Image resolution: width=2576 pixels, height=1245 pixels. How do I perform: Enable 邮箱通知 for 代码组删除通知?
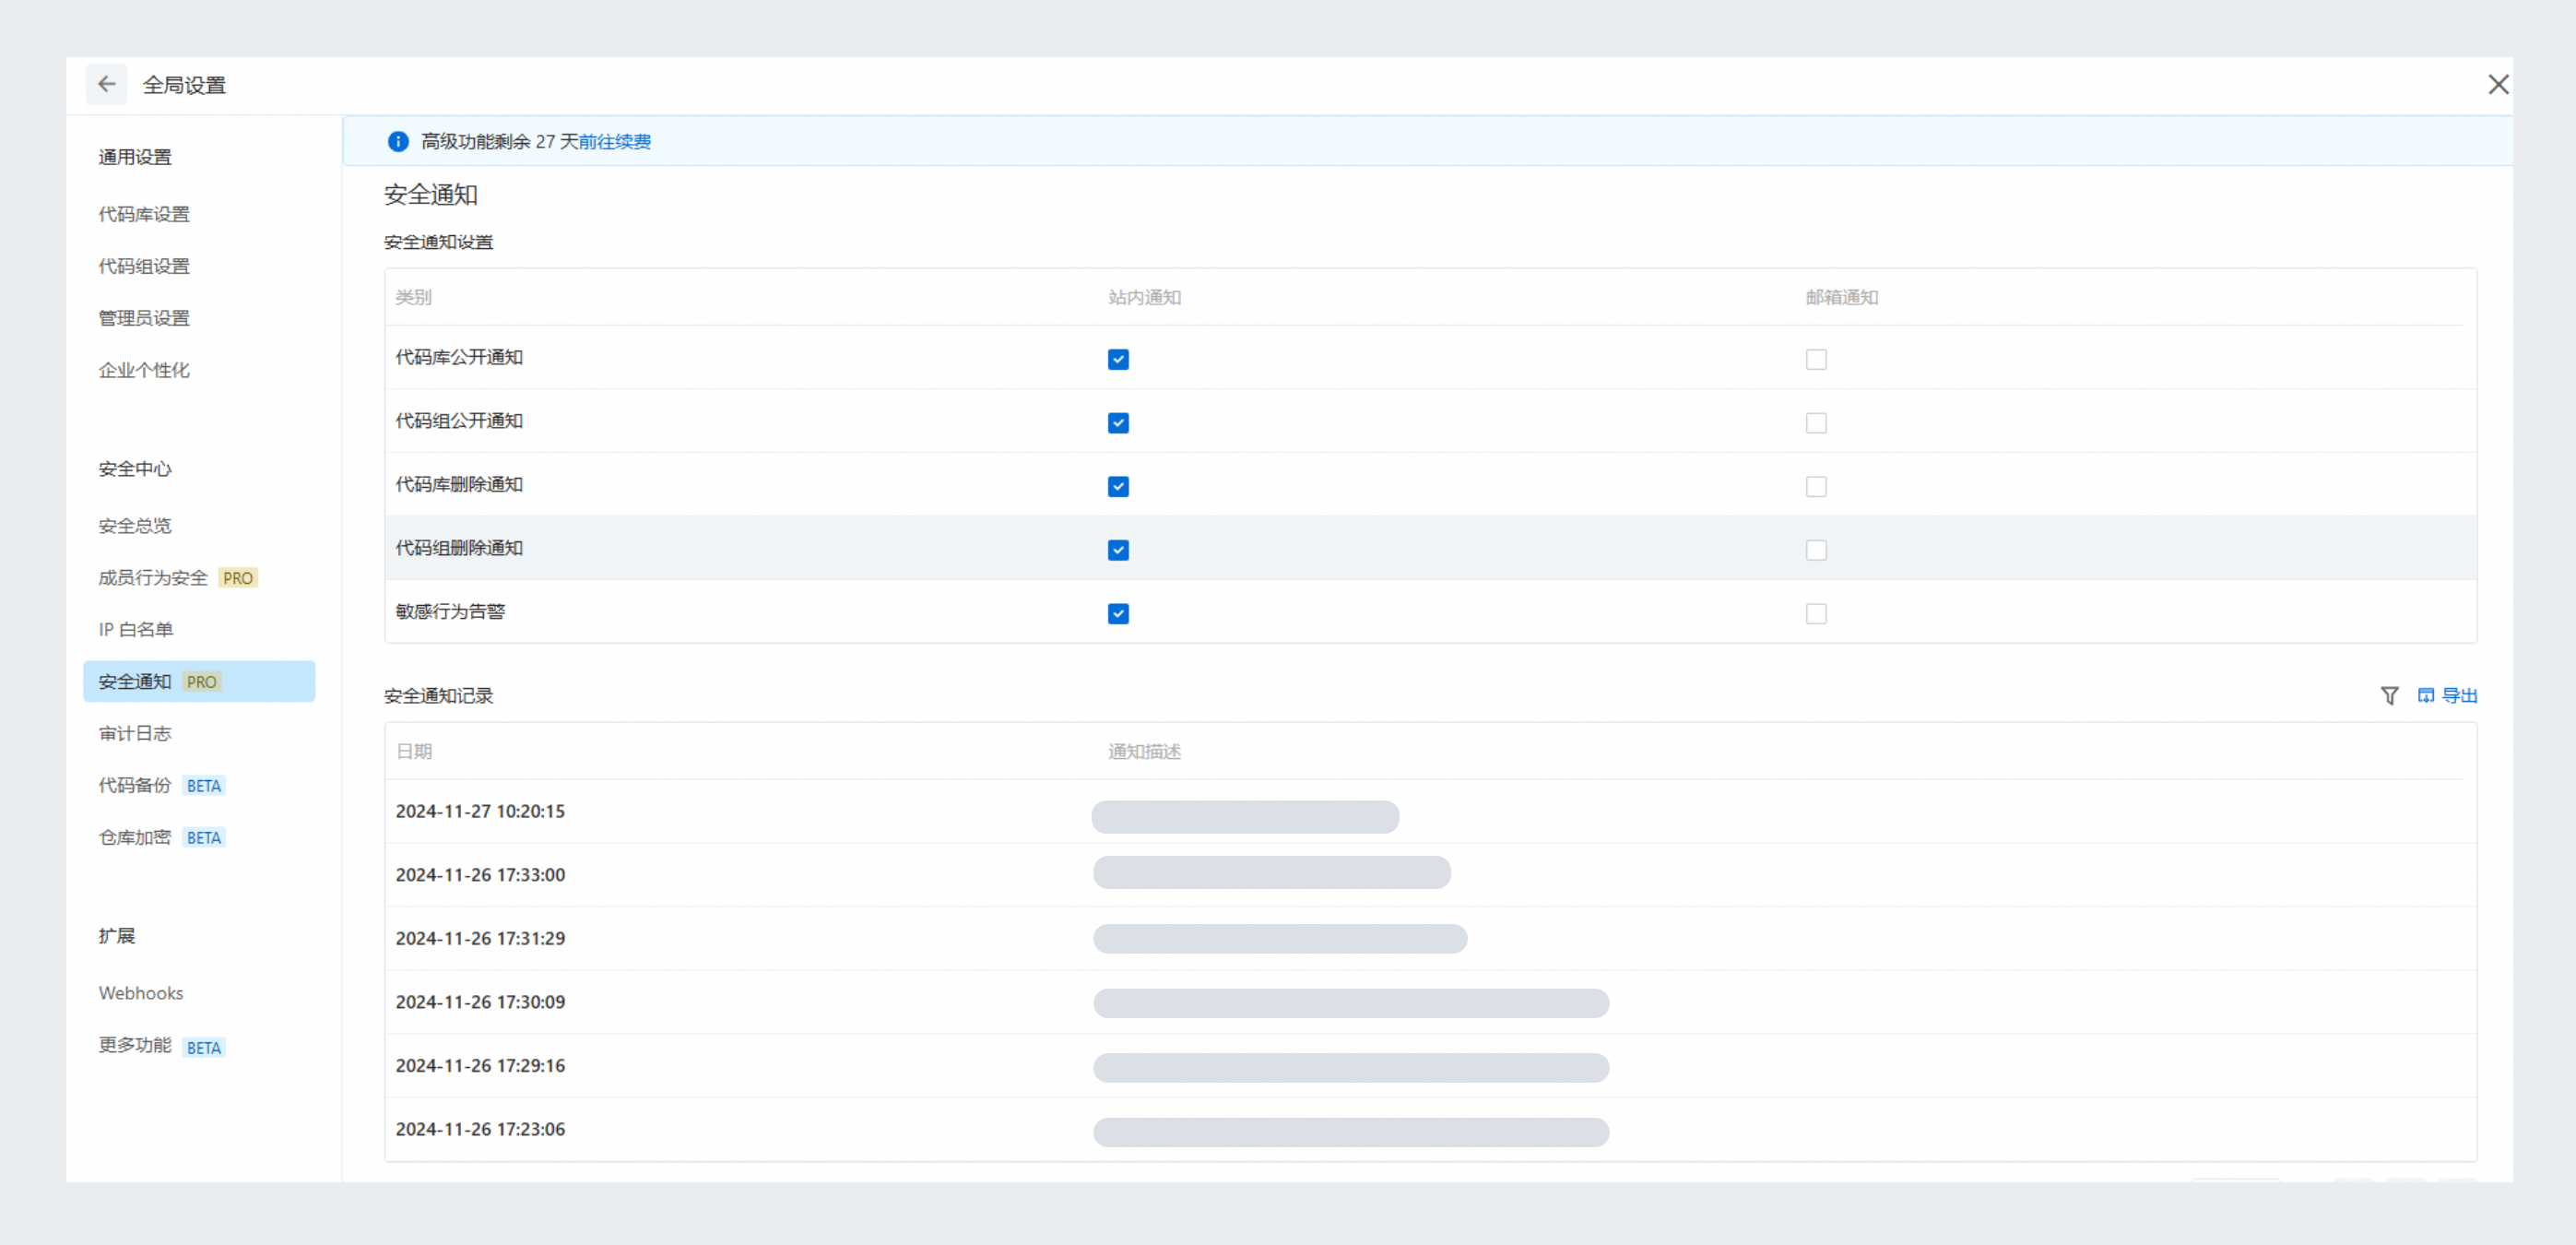pos(1816,550)
